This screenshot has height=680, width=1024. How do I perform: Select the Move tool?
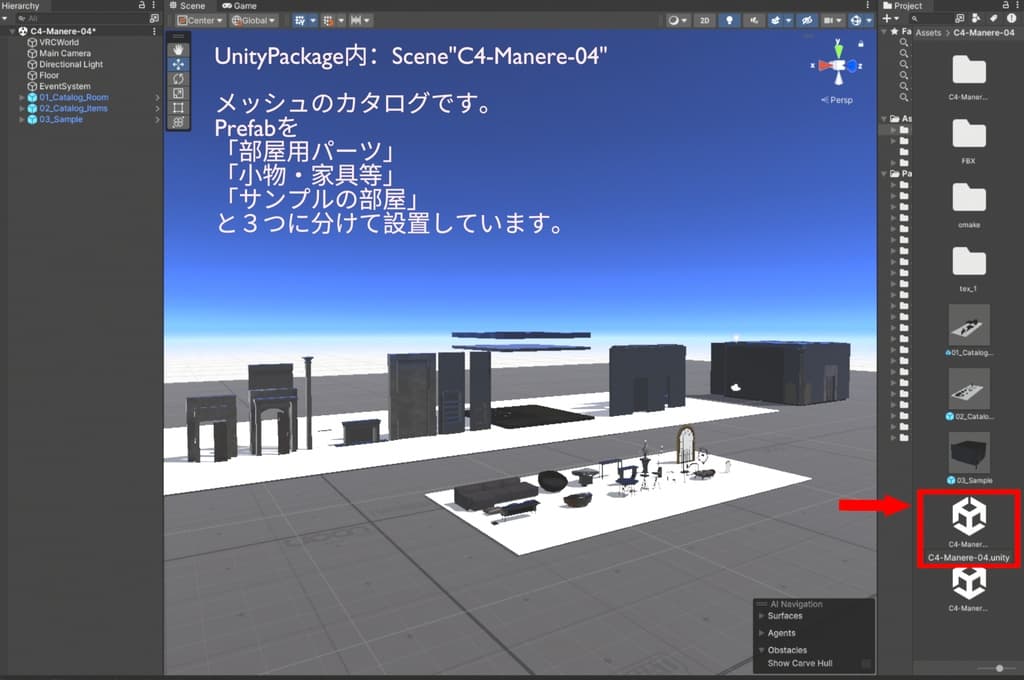pyautogui.click(x=178, y=64)
